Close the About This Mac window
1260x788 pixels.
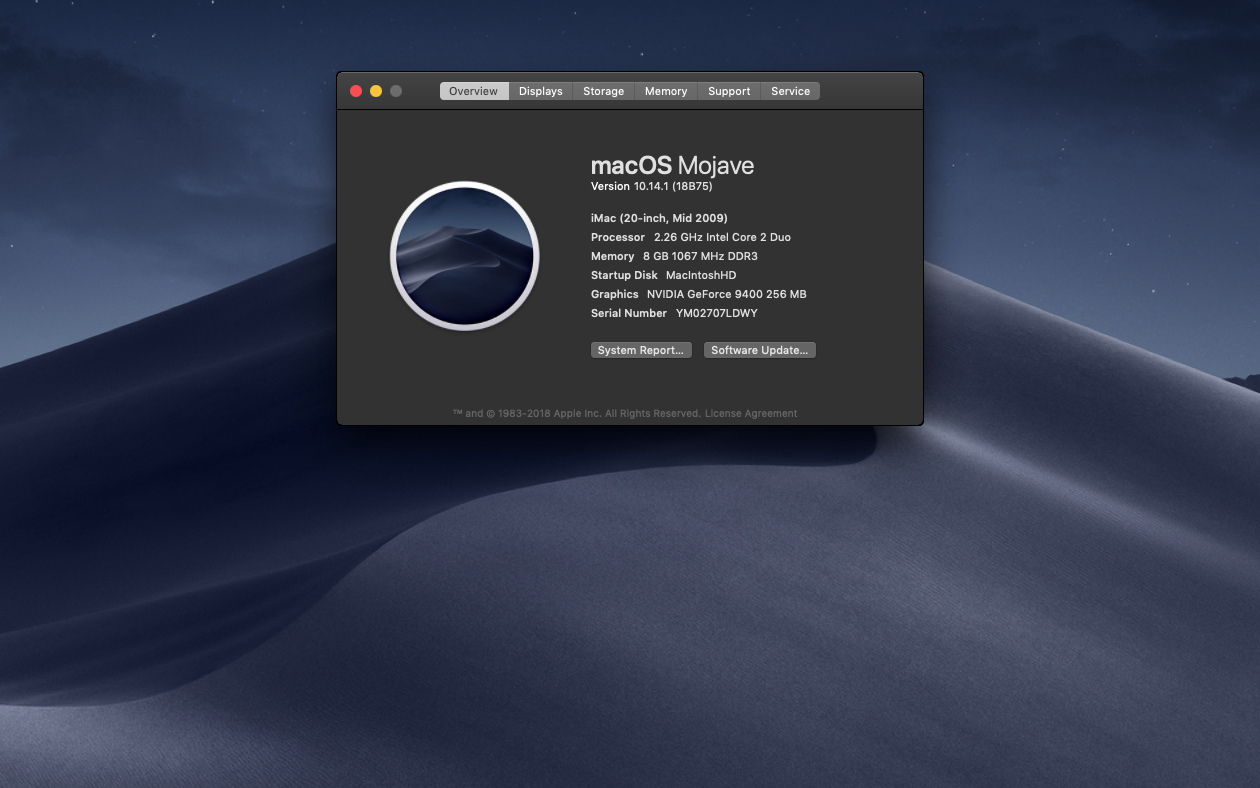coord(356,91)
